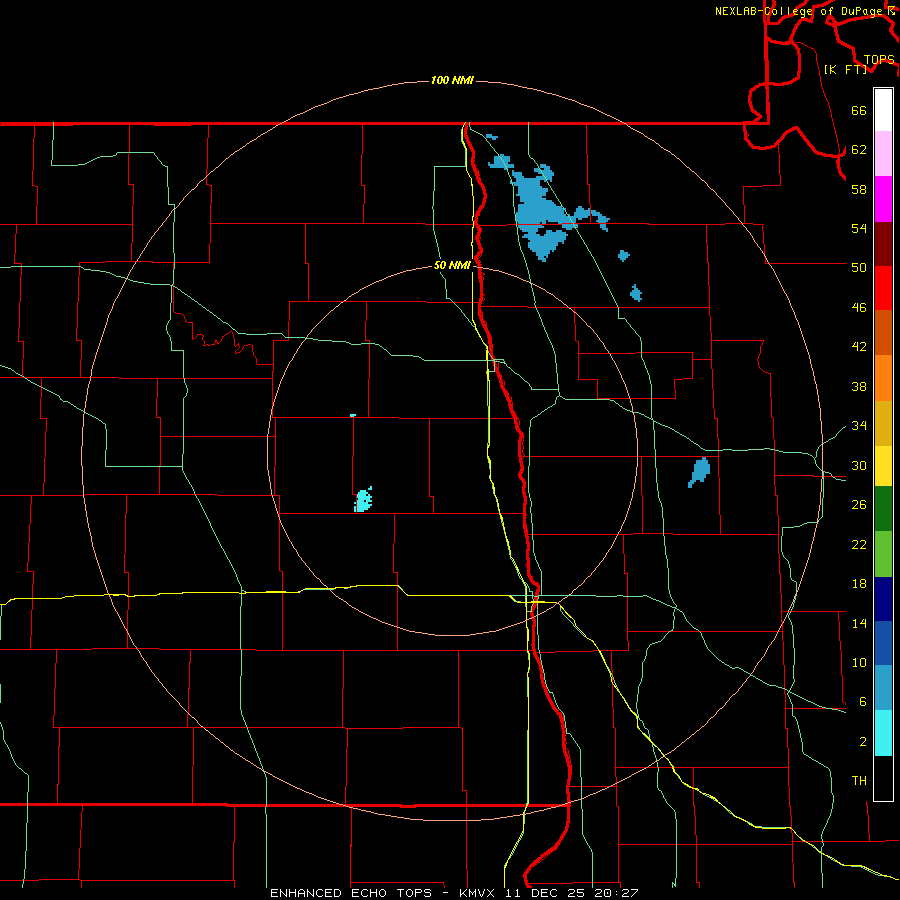The height and width of the screenshot is (900, 900).
Task: Click the '42' legend value
Action: coord(859,347)
